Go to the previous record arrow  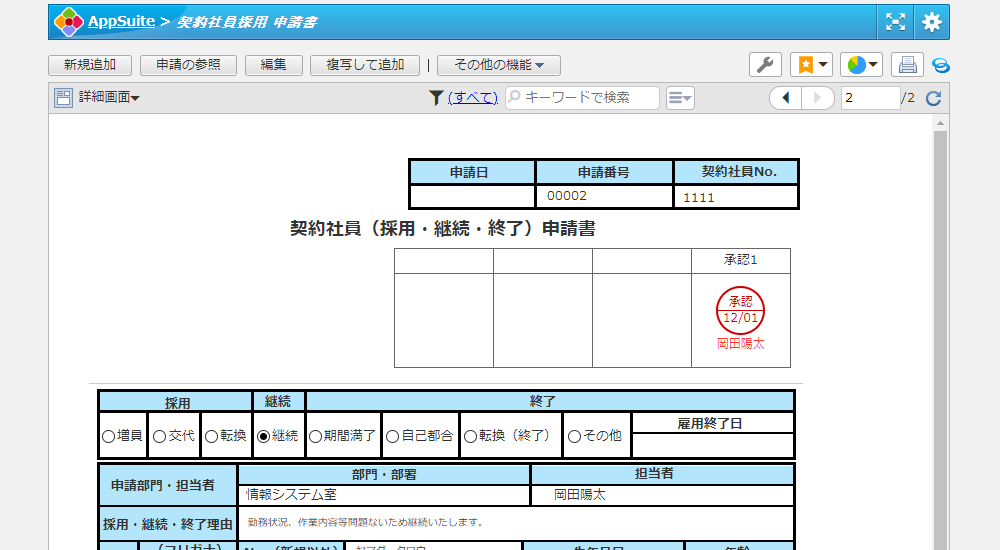(786, 98)
